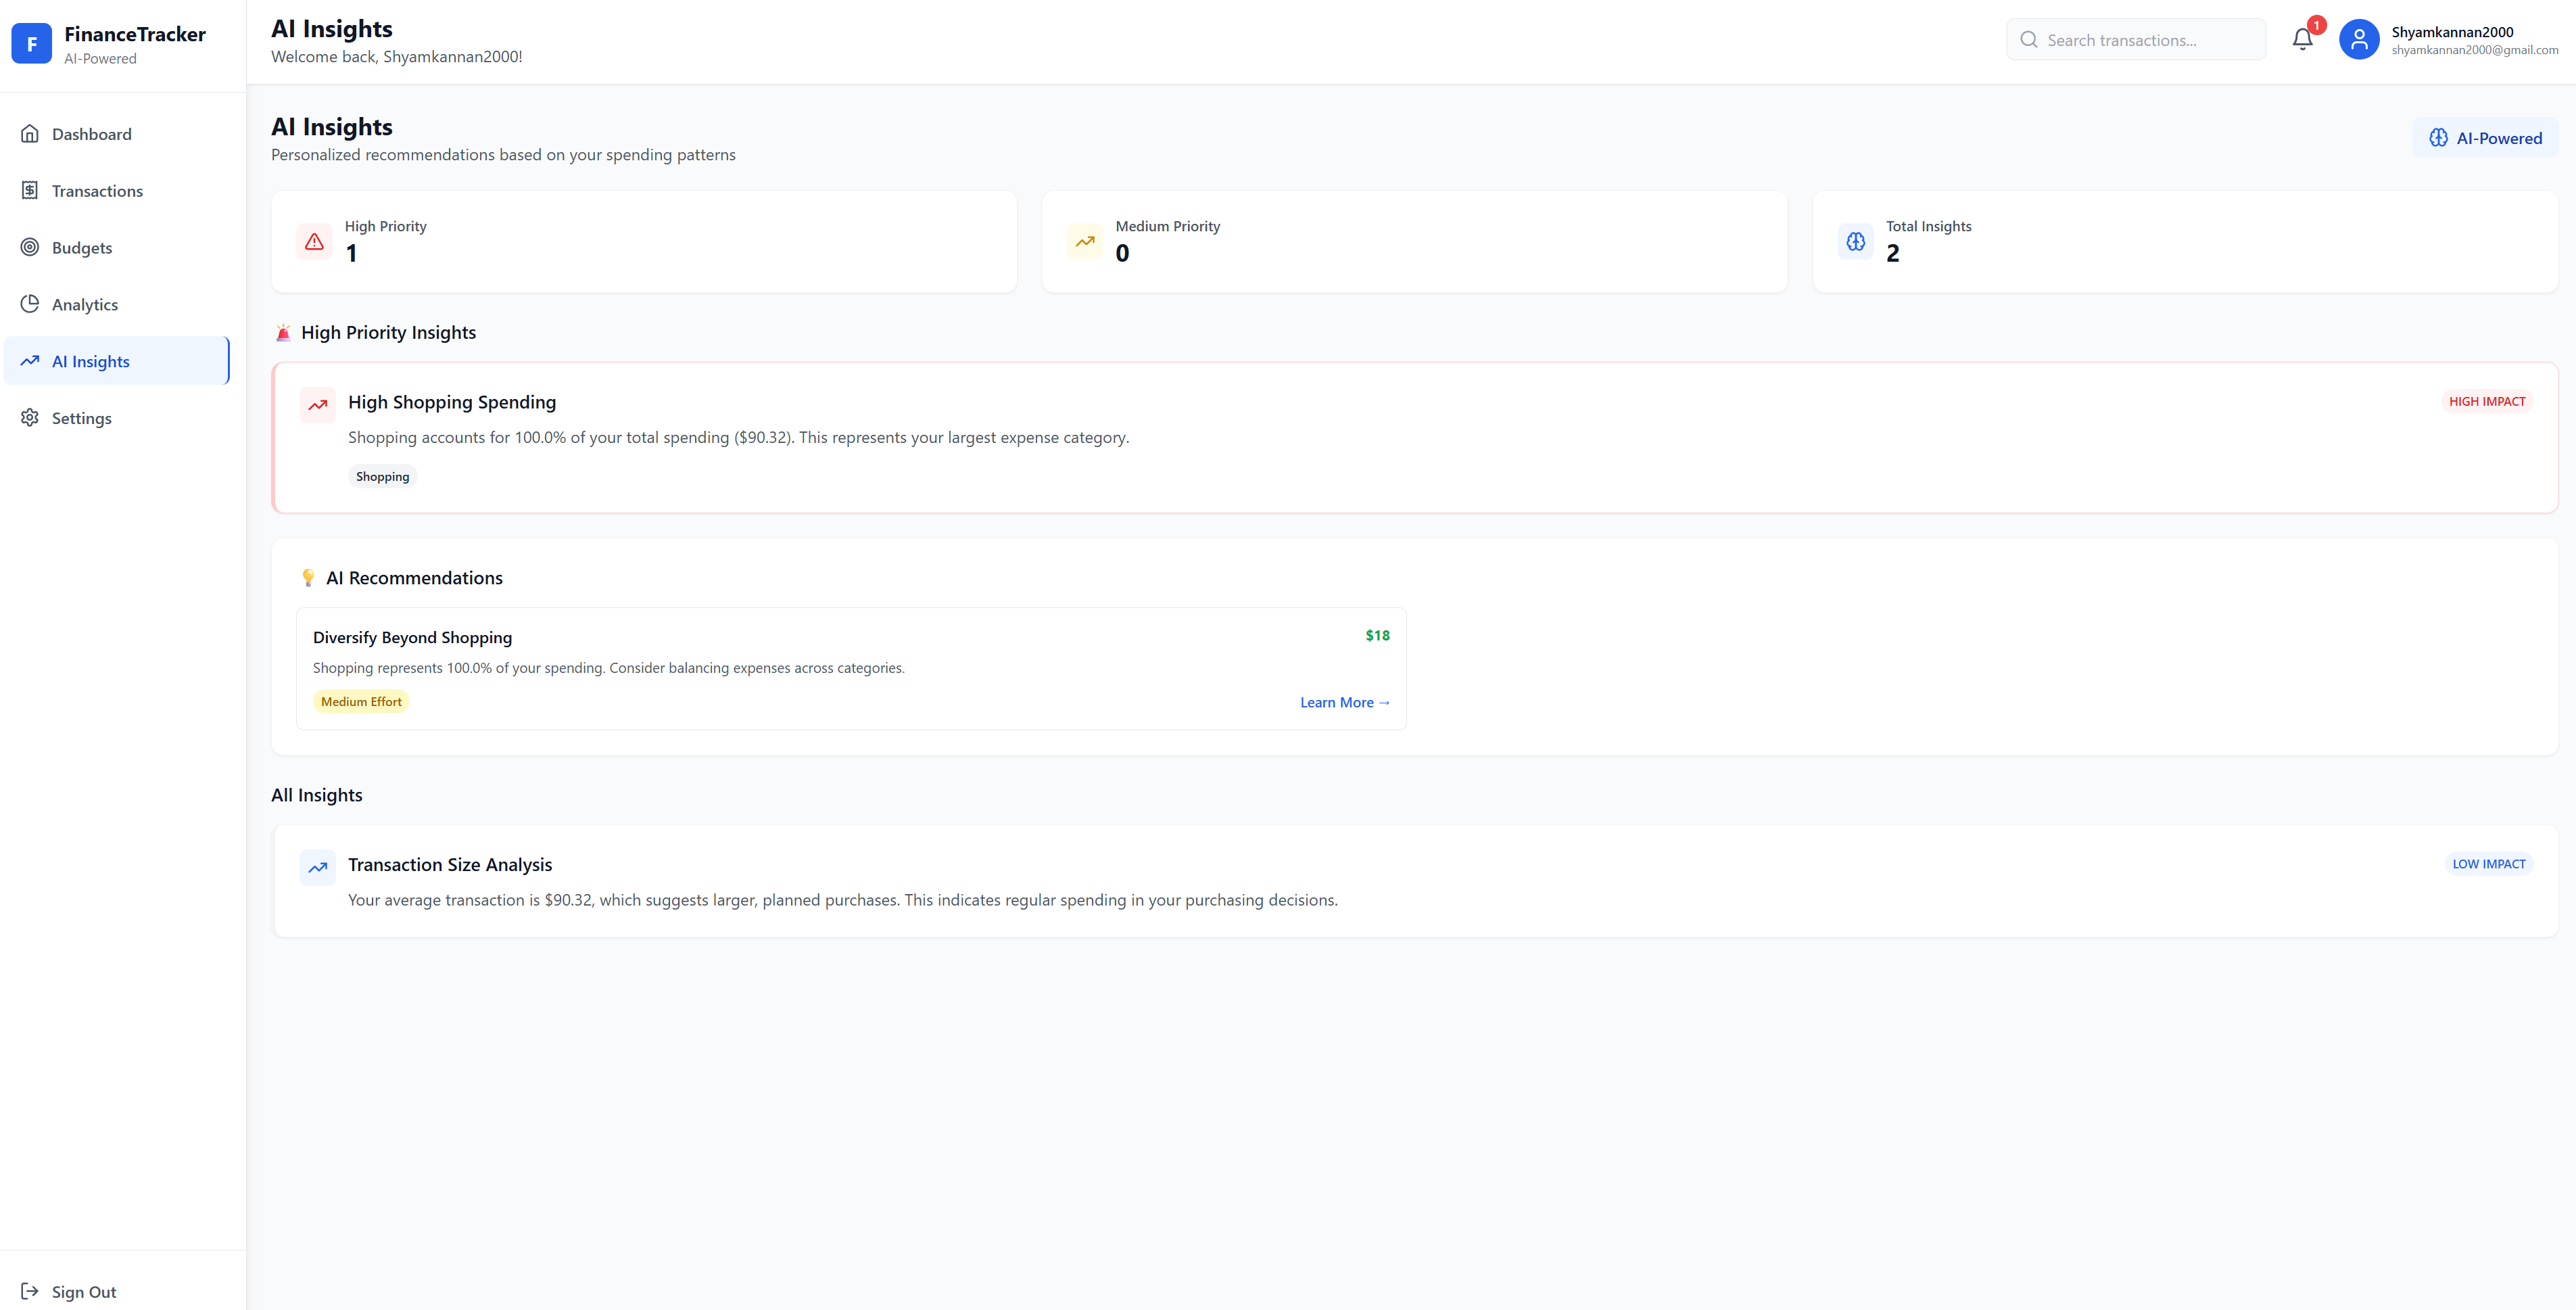Open the Budgets section
This screenshot has width=2576, height=1310.
(81, 248)
